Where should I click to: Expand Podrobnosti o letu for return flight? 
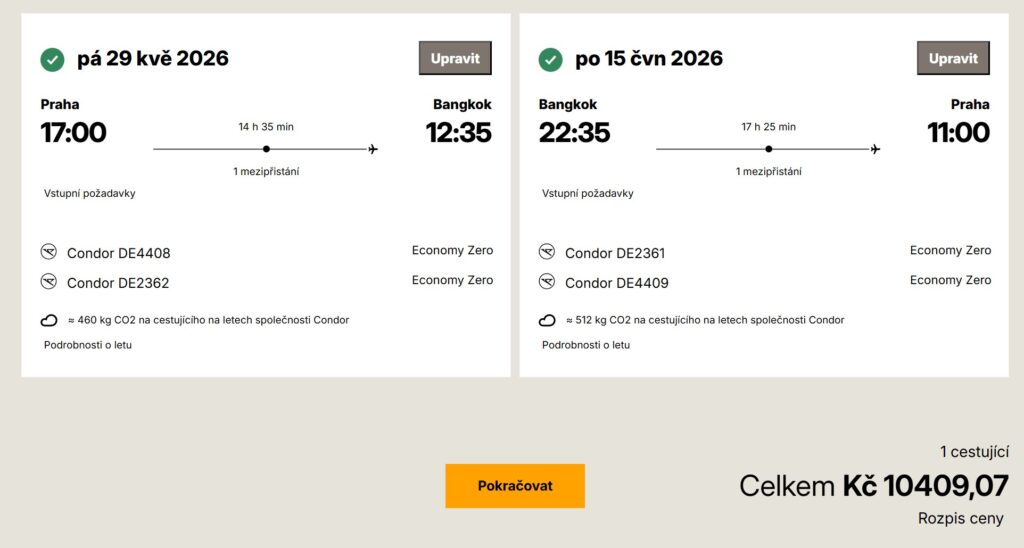[x=586, y=345]
